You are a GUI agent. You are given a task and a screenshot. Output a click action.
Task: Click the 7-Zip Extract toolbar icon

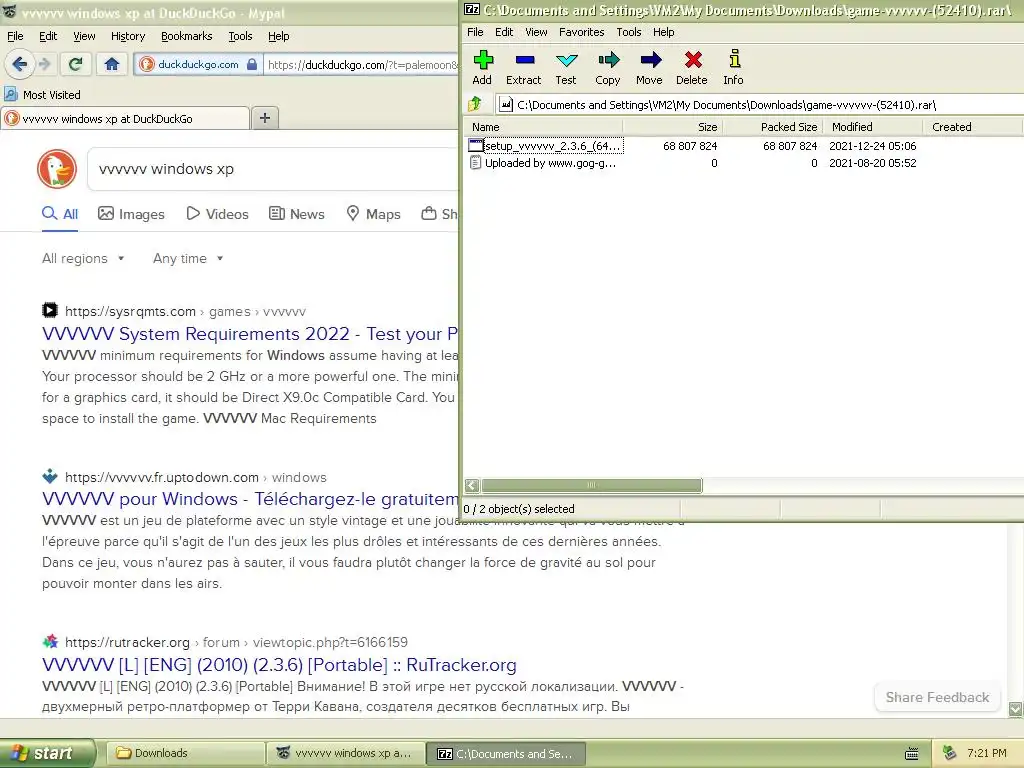pos(524,61)
